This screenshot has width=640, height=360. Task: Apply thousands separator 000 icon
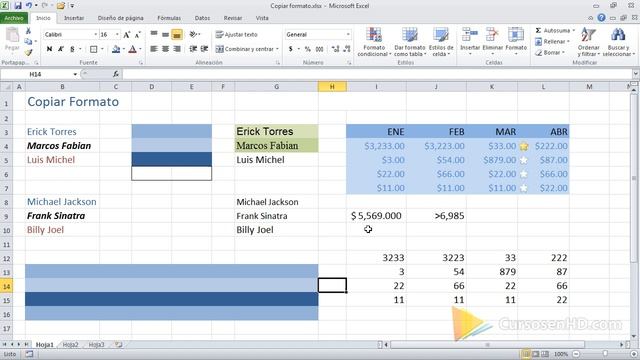(x=320, y=49)
